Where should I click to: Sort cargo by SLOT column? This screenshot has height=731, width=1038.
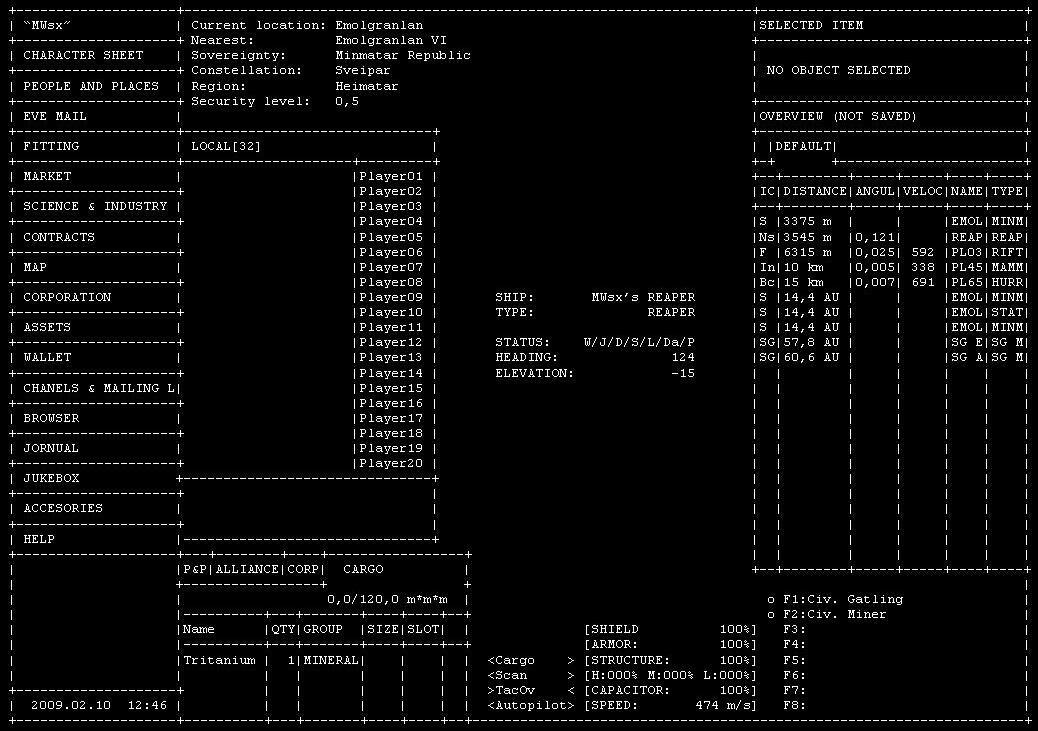(424, 629)
